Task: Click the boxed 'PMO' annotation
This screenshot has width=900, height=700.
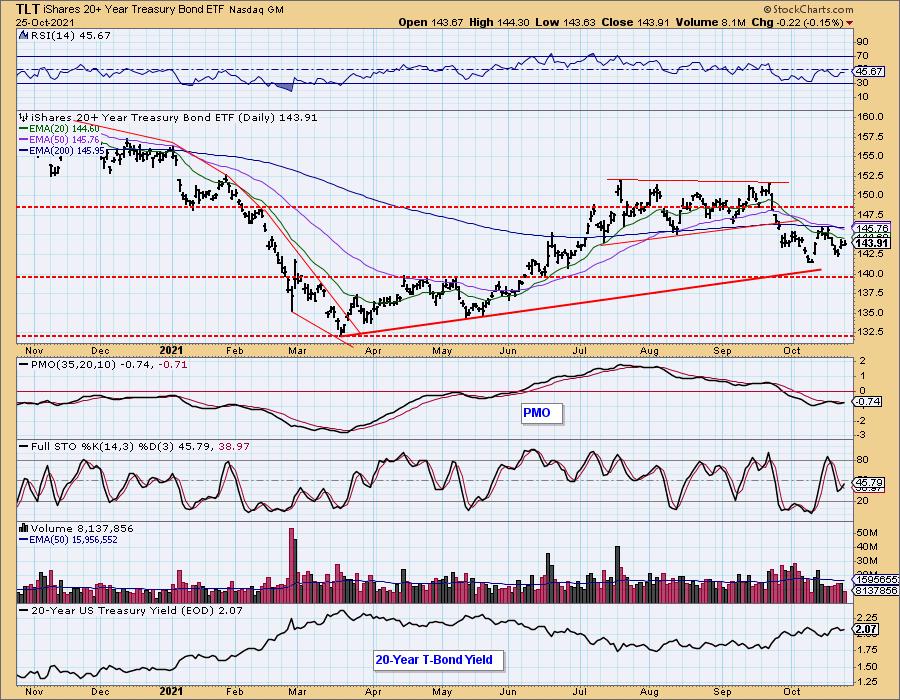Action: [x=542, y=413]
